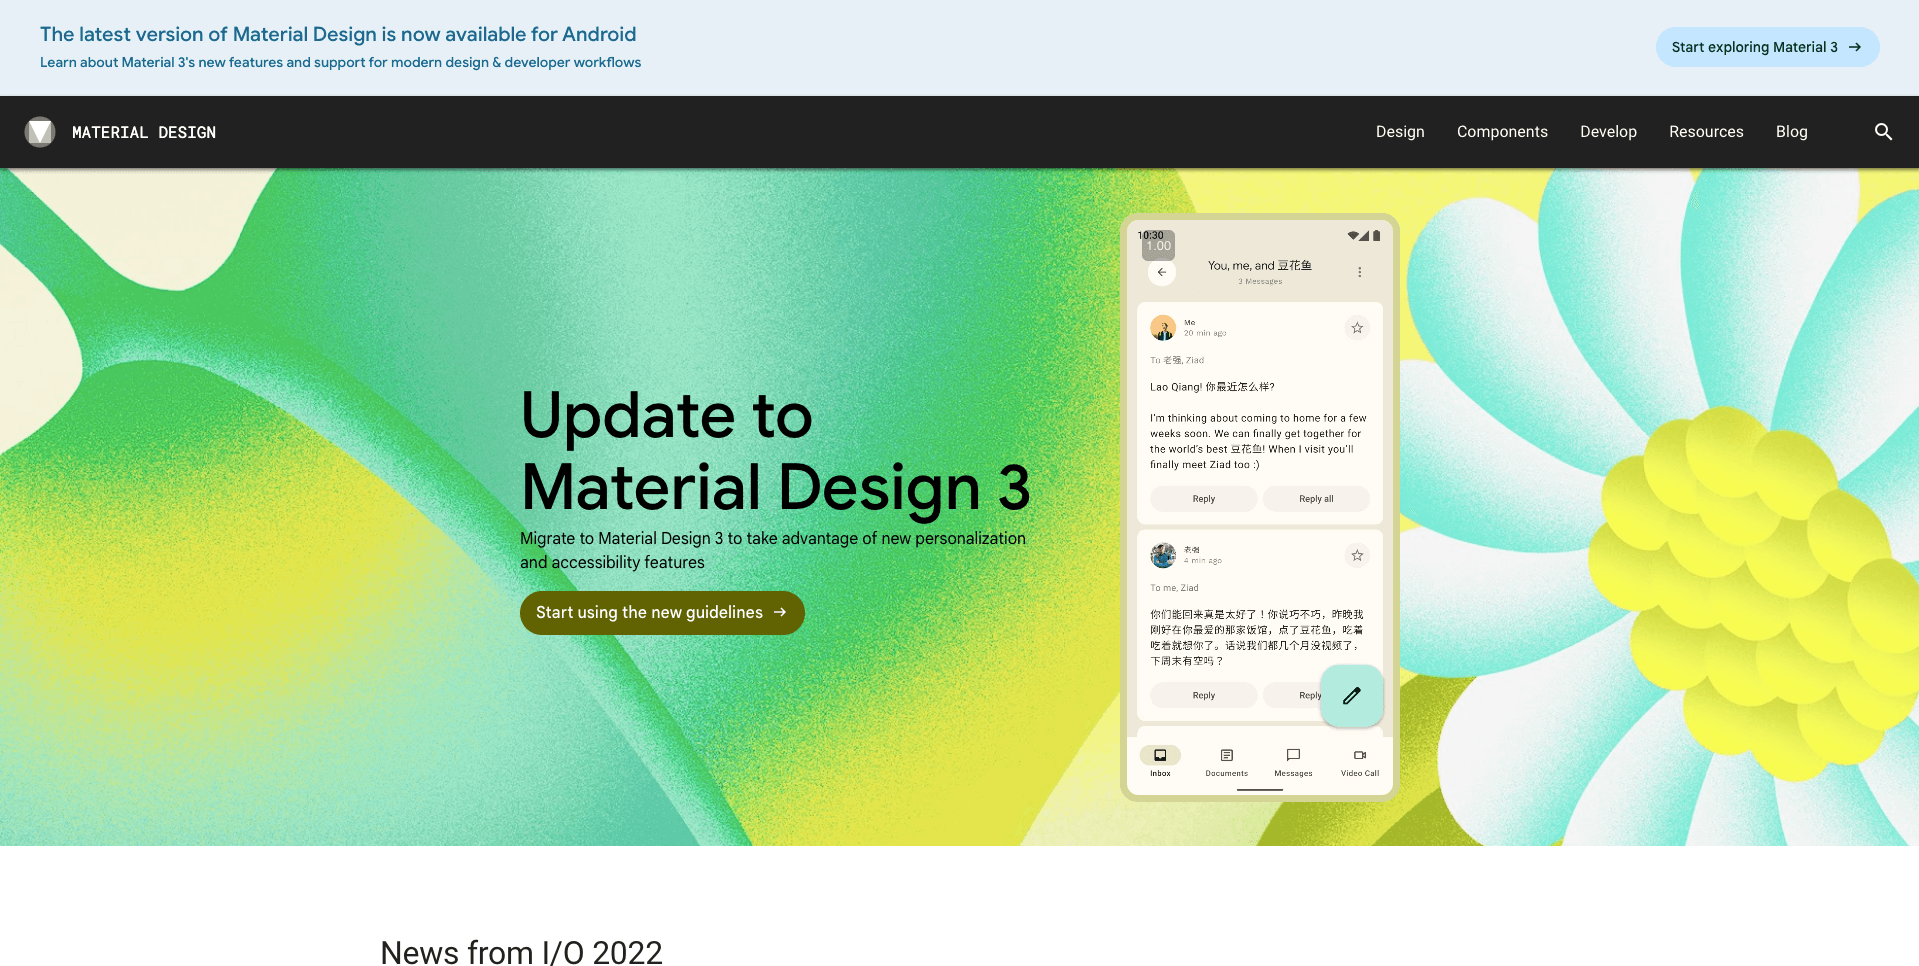Open the Components menu
Image resolution: width=1919 pixels, height=966 pixels.
[1502, 132]
